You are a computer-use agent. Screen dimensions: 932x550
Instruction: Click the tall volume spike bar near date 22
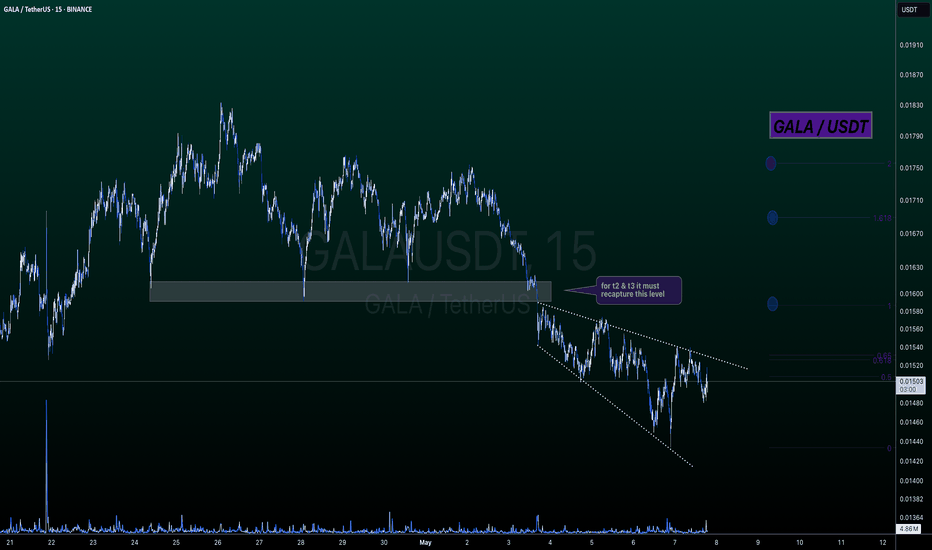[x=46, y=466]
